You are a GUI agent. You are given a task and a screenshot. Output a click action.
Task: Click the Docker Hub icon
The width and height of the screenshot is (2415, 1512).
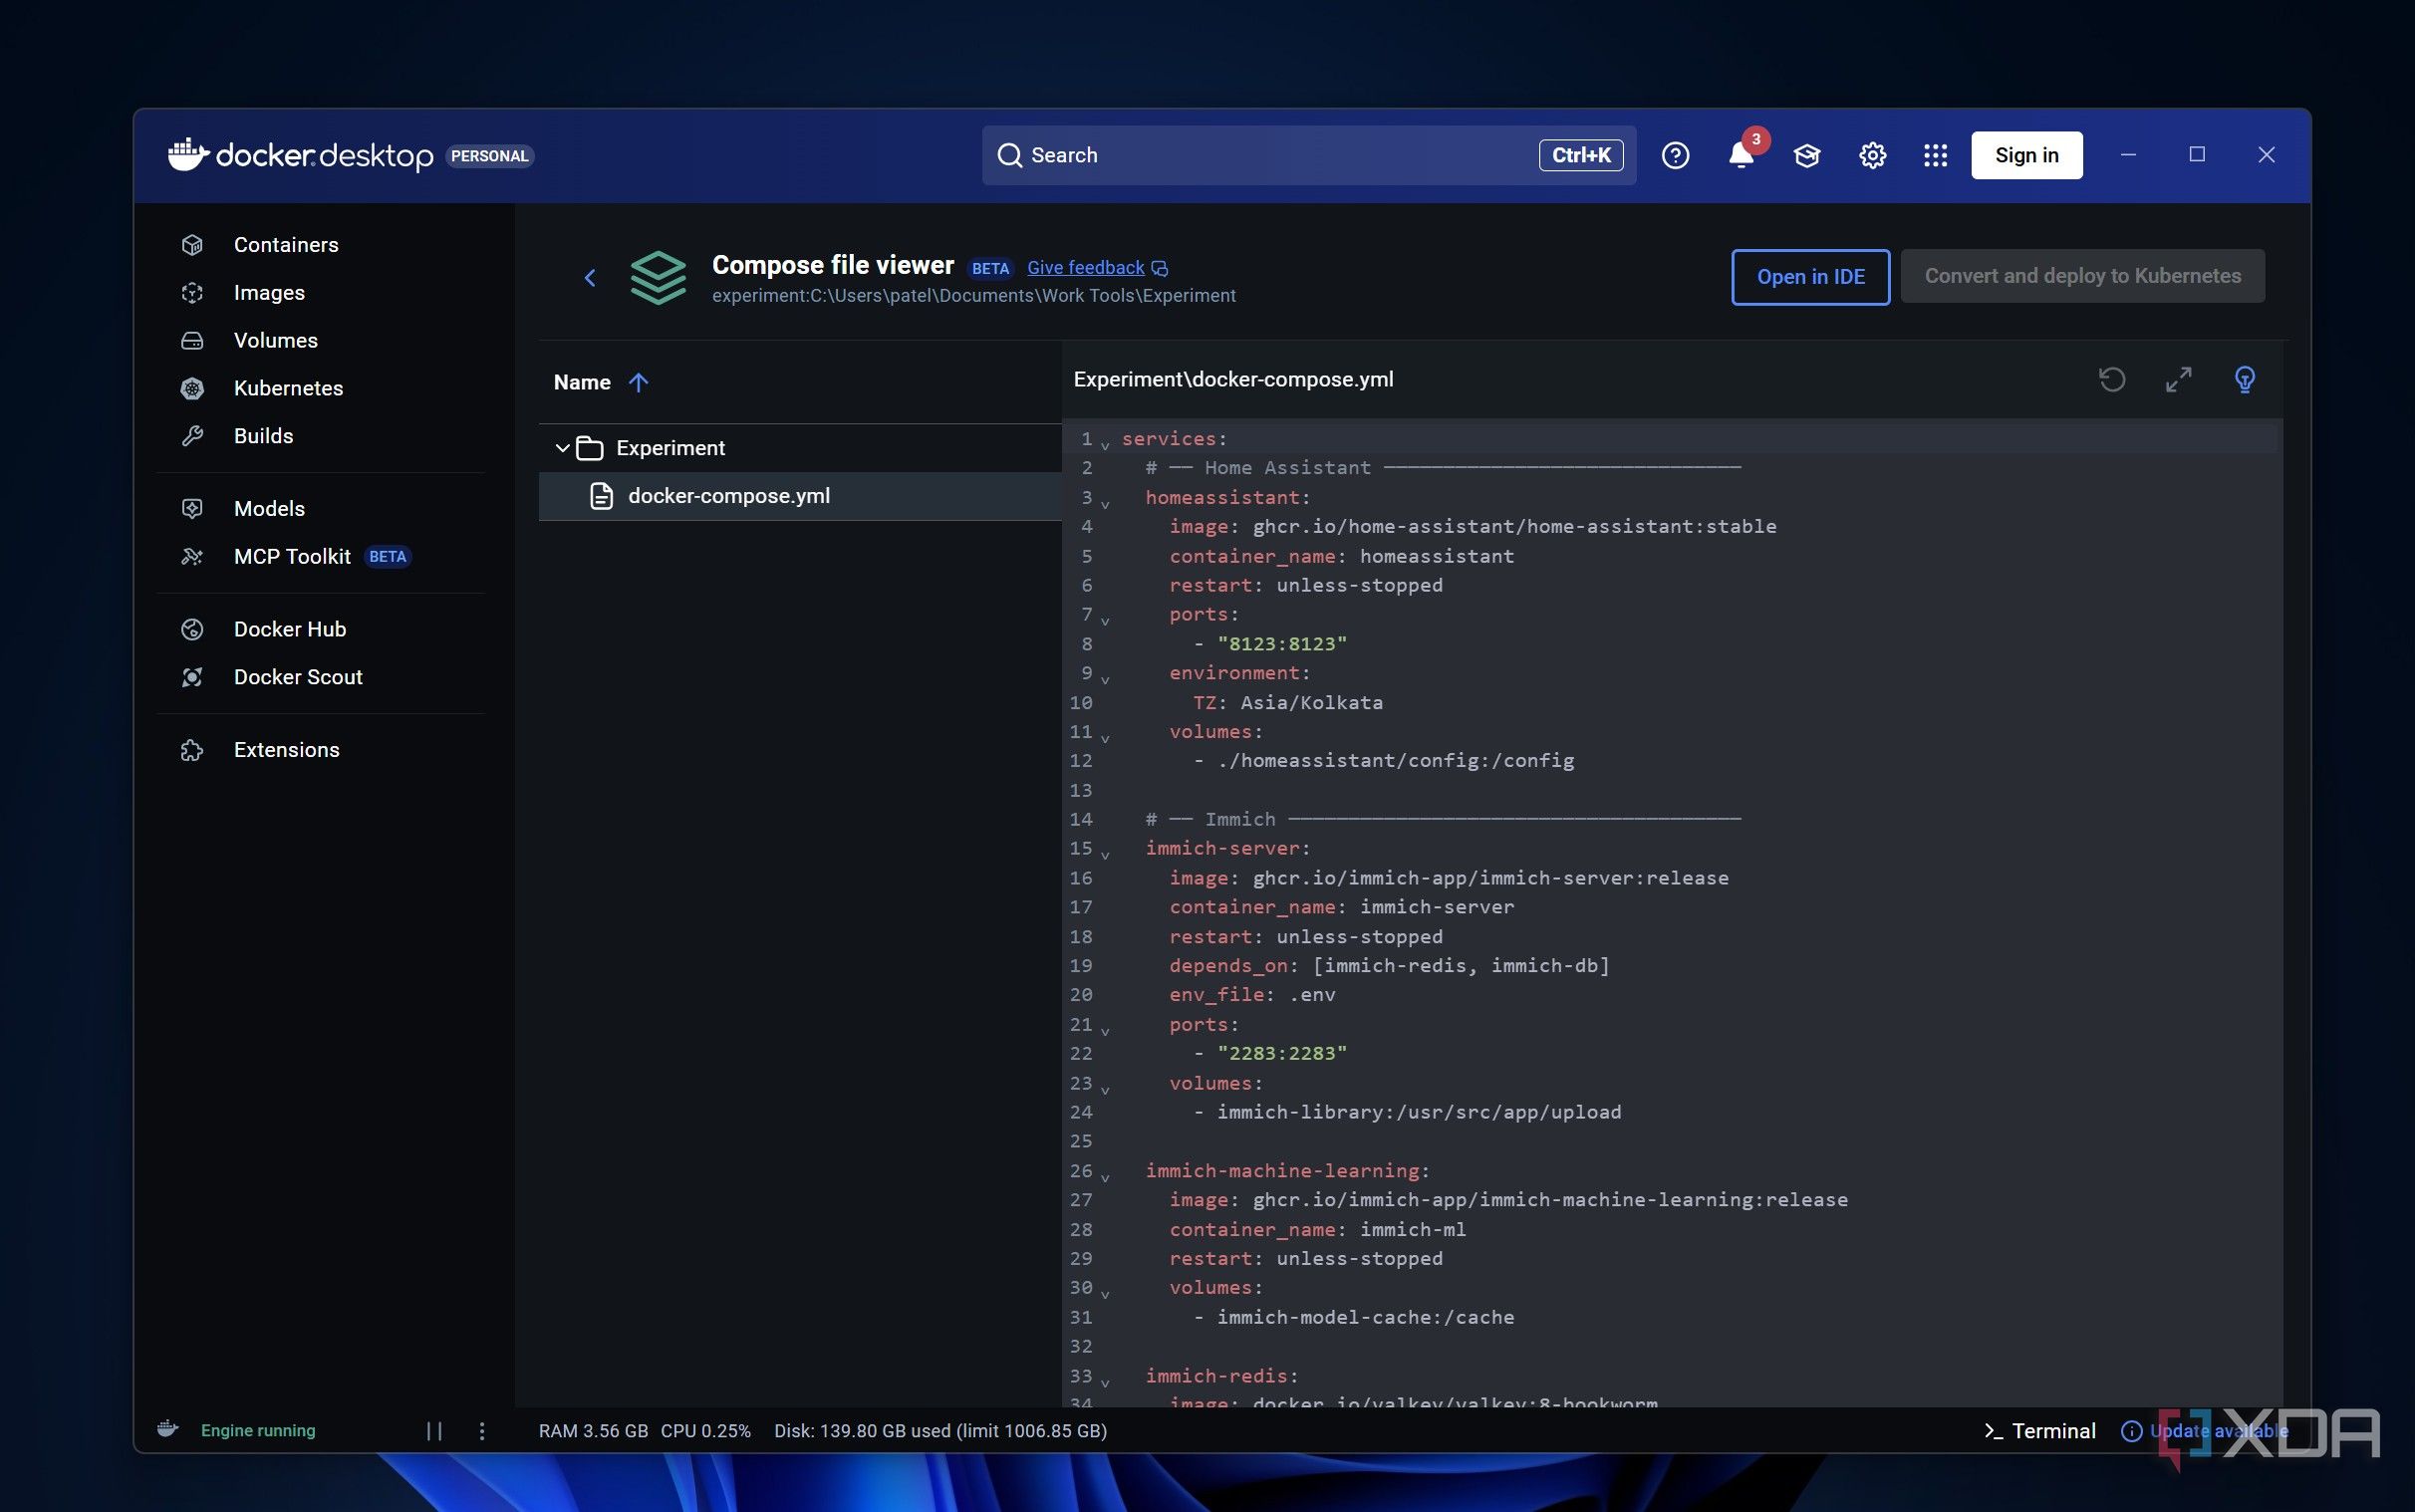192,629
